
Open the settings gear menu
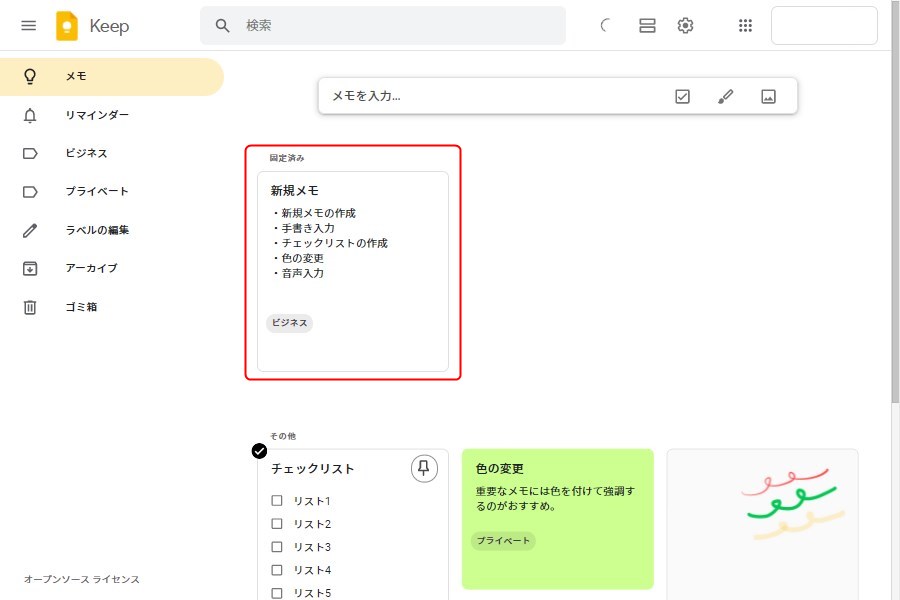click(685, 26)
